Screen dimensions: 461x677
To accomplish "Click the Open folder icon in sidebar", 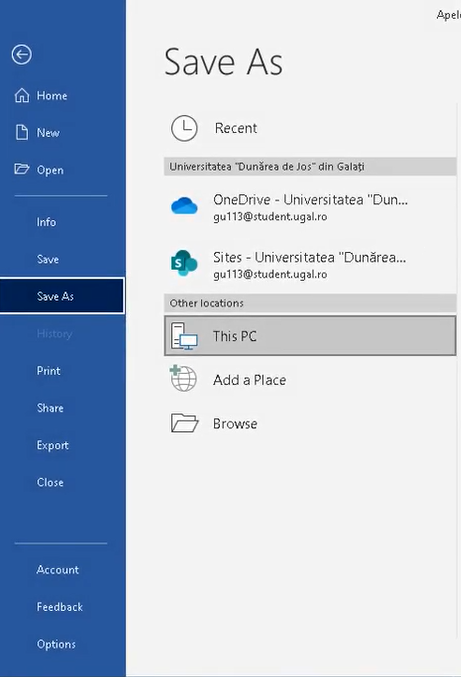I will coord(22,169).
